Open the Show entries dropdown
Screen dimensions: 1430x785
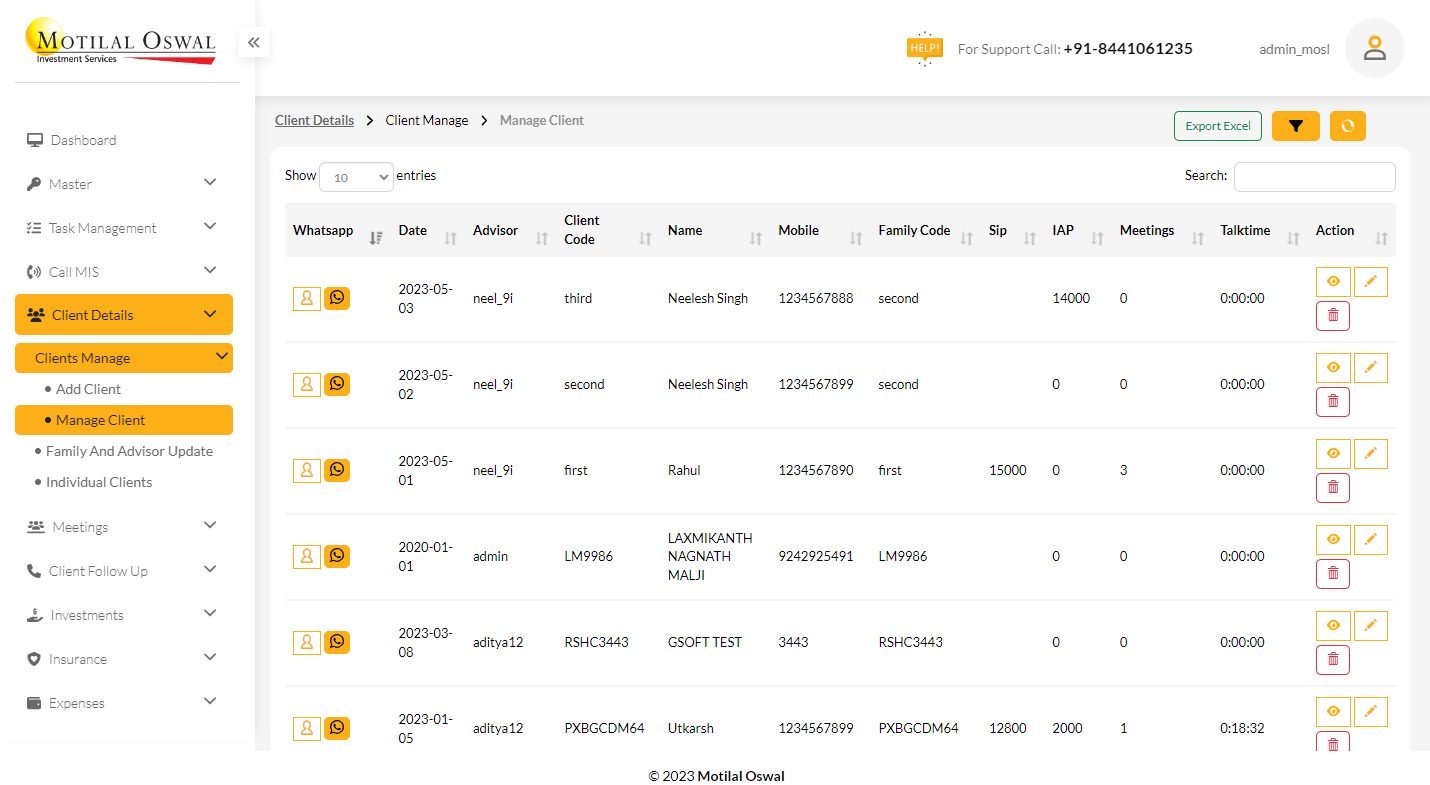point(356,177)
